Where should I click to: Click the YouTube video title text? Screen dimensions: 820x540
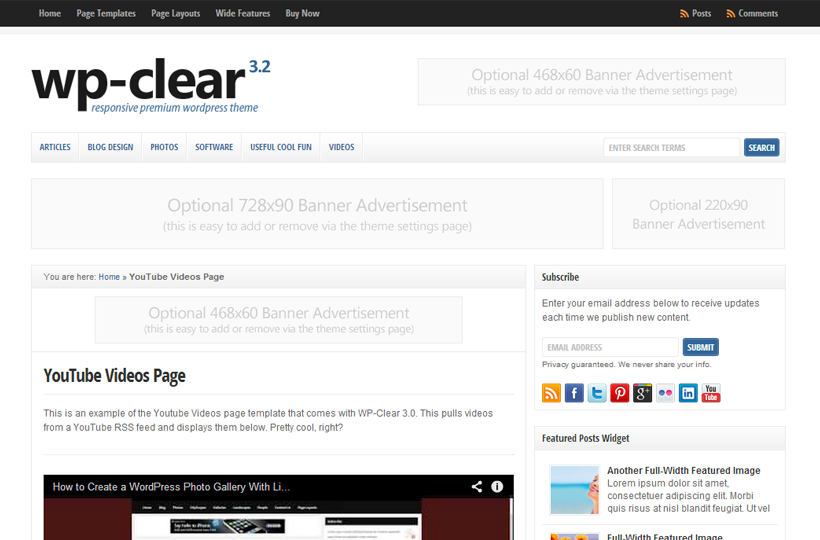(x=172, y=487)
